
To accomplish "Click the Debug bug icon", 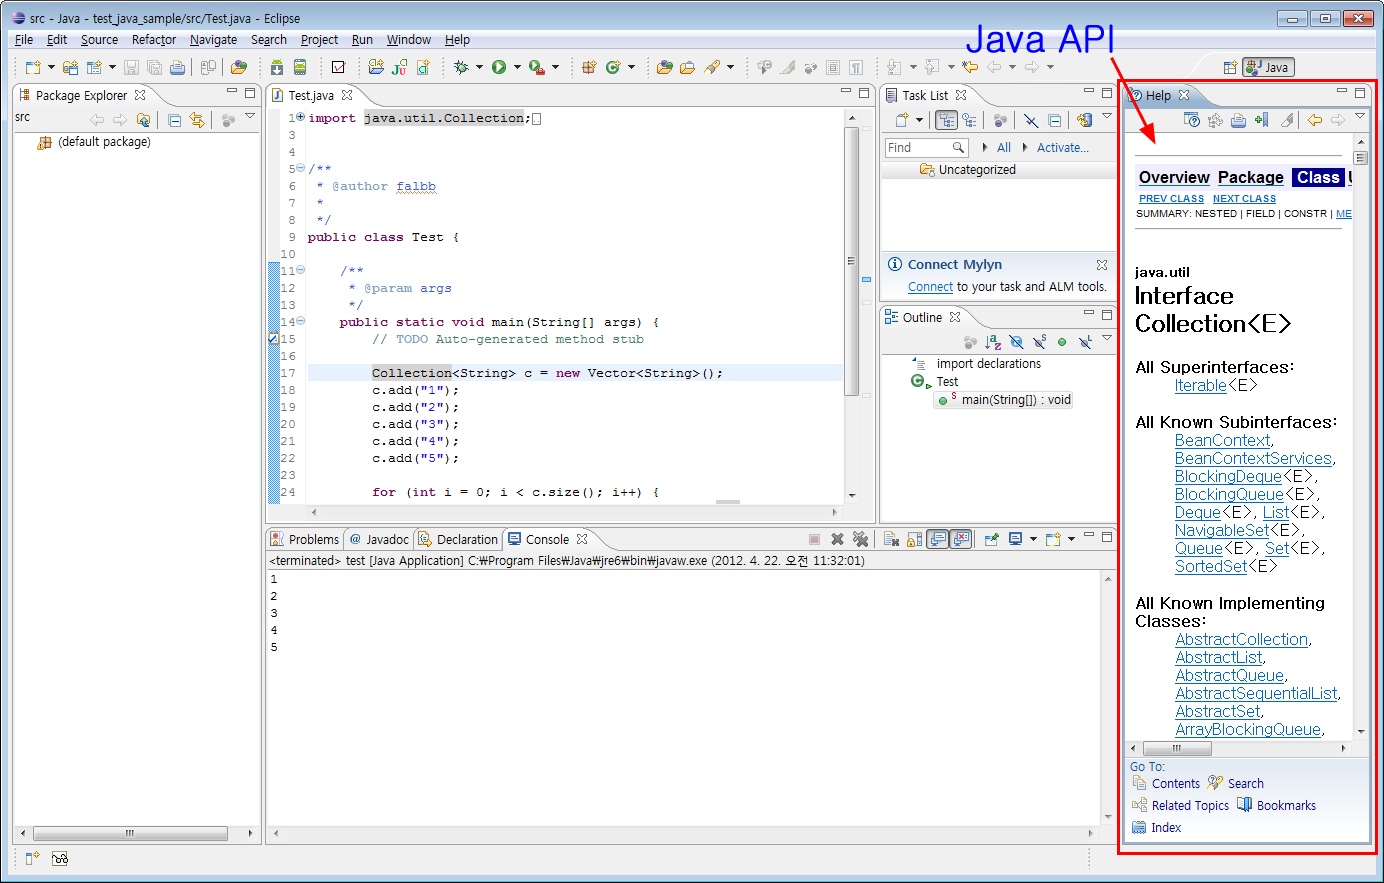I will pyautogui.click(x=461, y=67).
